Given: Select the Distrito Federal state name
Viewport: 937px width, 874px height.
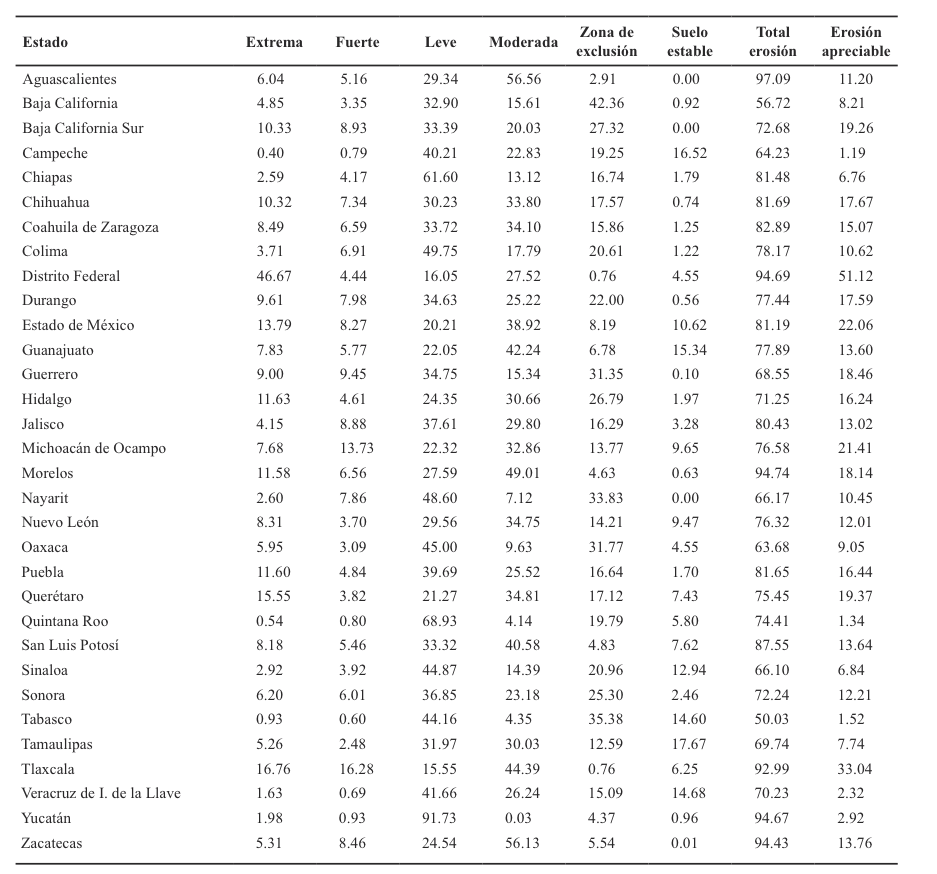Looking at the screenshot, I should point(70,276).
